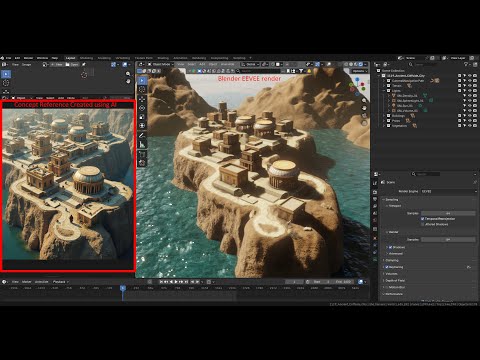Select the Transform tool in 3D viewport
The width and height of the screenshot is (480, 360).
(x=142, y=126)
